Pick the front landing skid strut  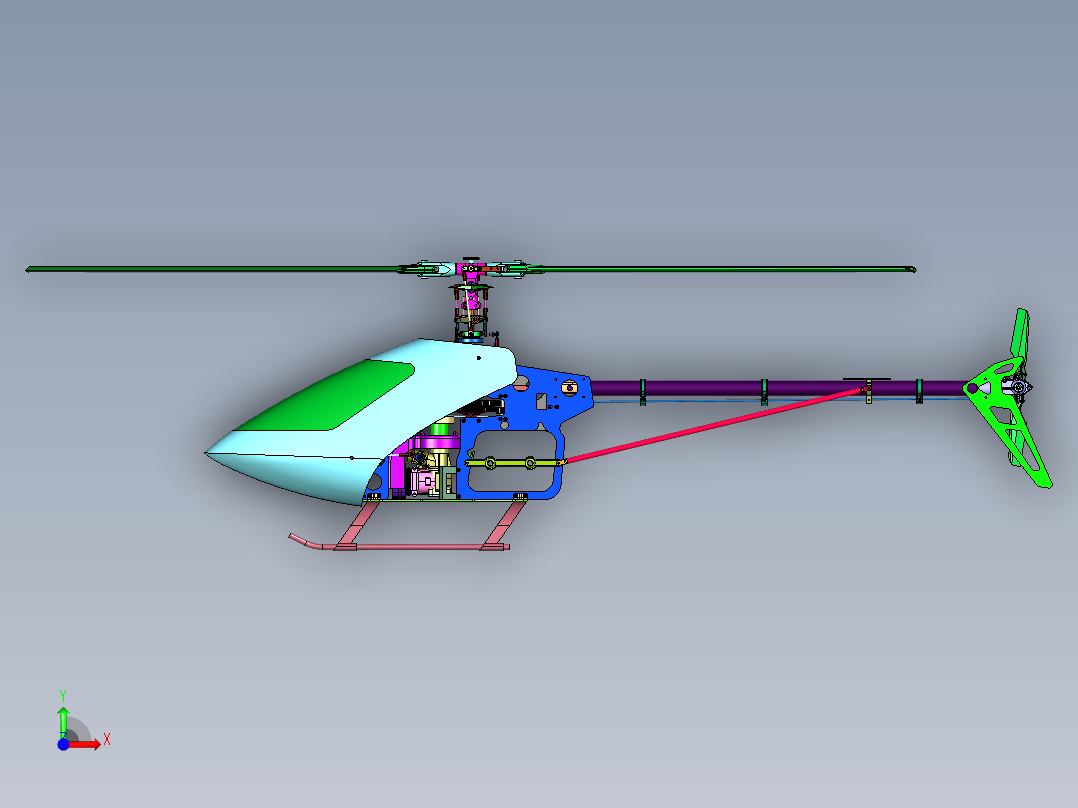(x=356, y=525)
